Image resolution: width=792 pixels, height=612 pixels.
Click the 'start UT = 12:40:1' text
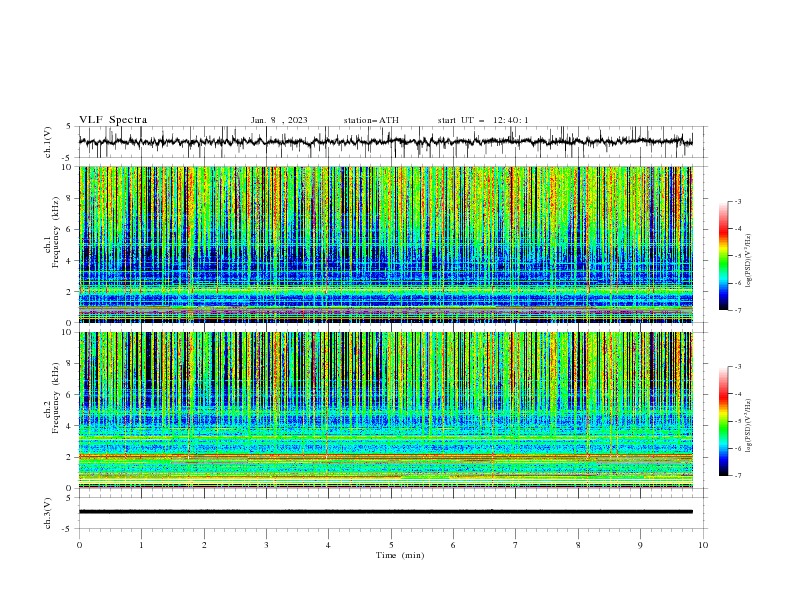pos(483,120)
